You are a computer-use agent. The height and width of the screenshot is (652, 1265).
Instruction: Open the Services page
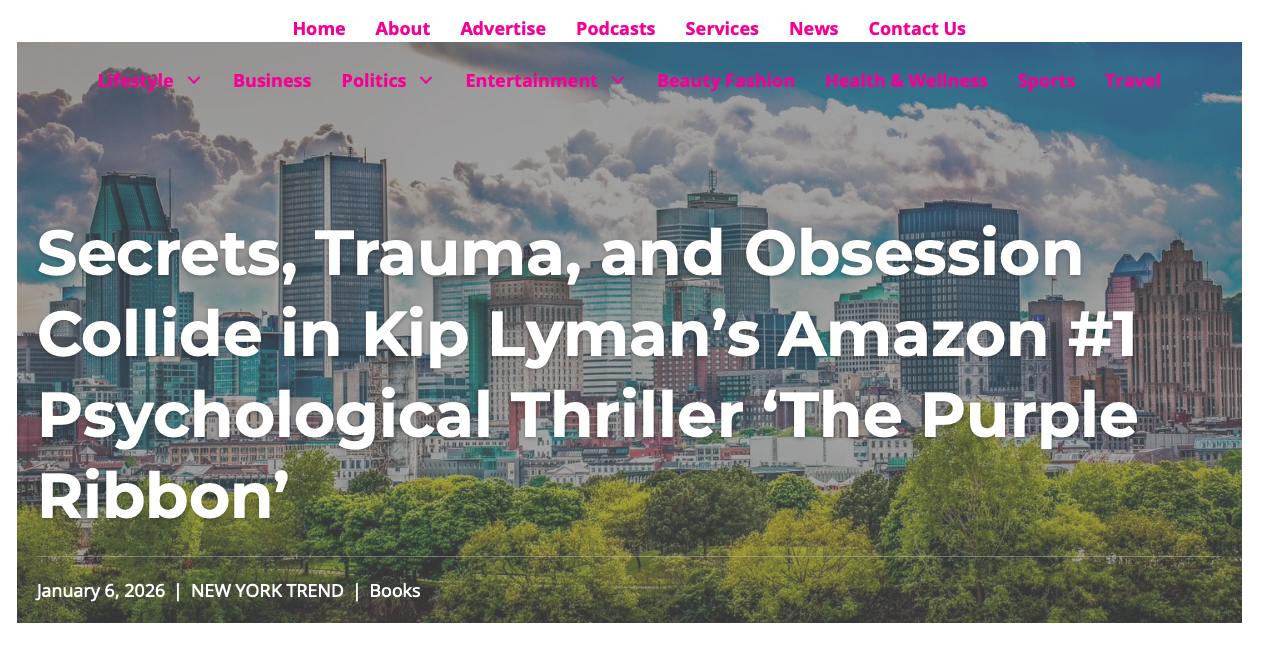[722, 28]
